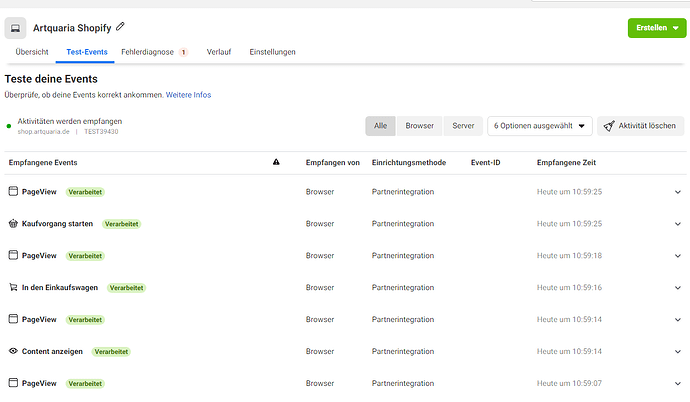690x402 pixels.
Task: Open the Weitere Infos link
Action: (188, 95)
